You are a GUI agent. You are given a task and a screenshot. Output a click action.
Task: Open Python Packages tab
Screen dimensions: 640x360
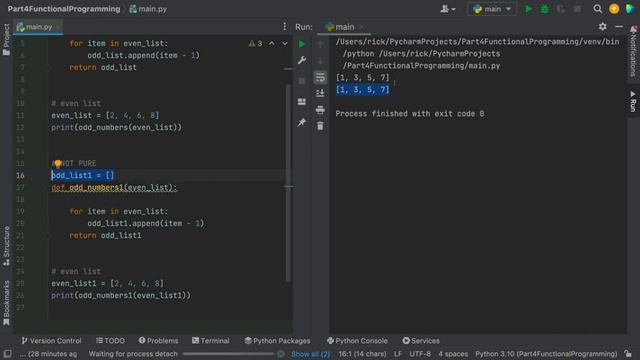tap(278, 340)
